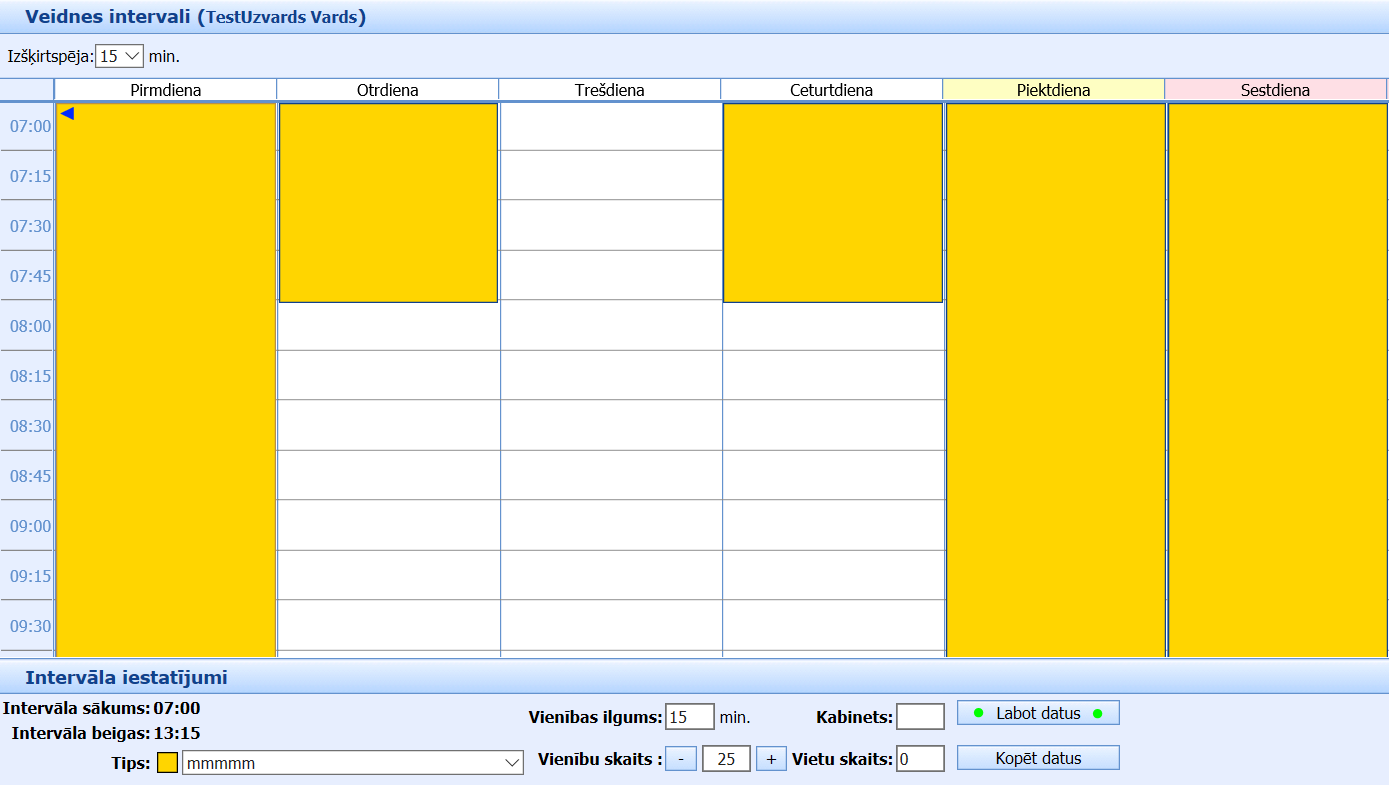
Task: Select the Trešdiena column header
Action: point(610,90)
